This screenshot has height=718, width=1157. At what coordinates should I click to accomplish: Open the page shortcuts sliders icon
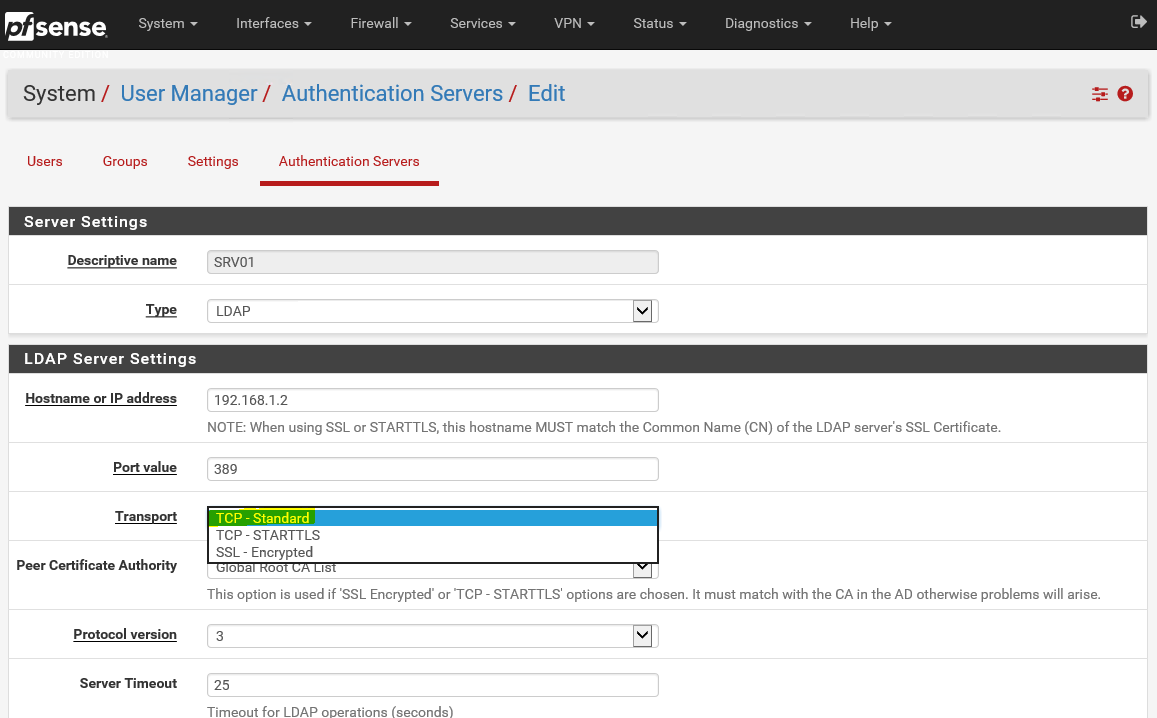[x=1100, y=94]
